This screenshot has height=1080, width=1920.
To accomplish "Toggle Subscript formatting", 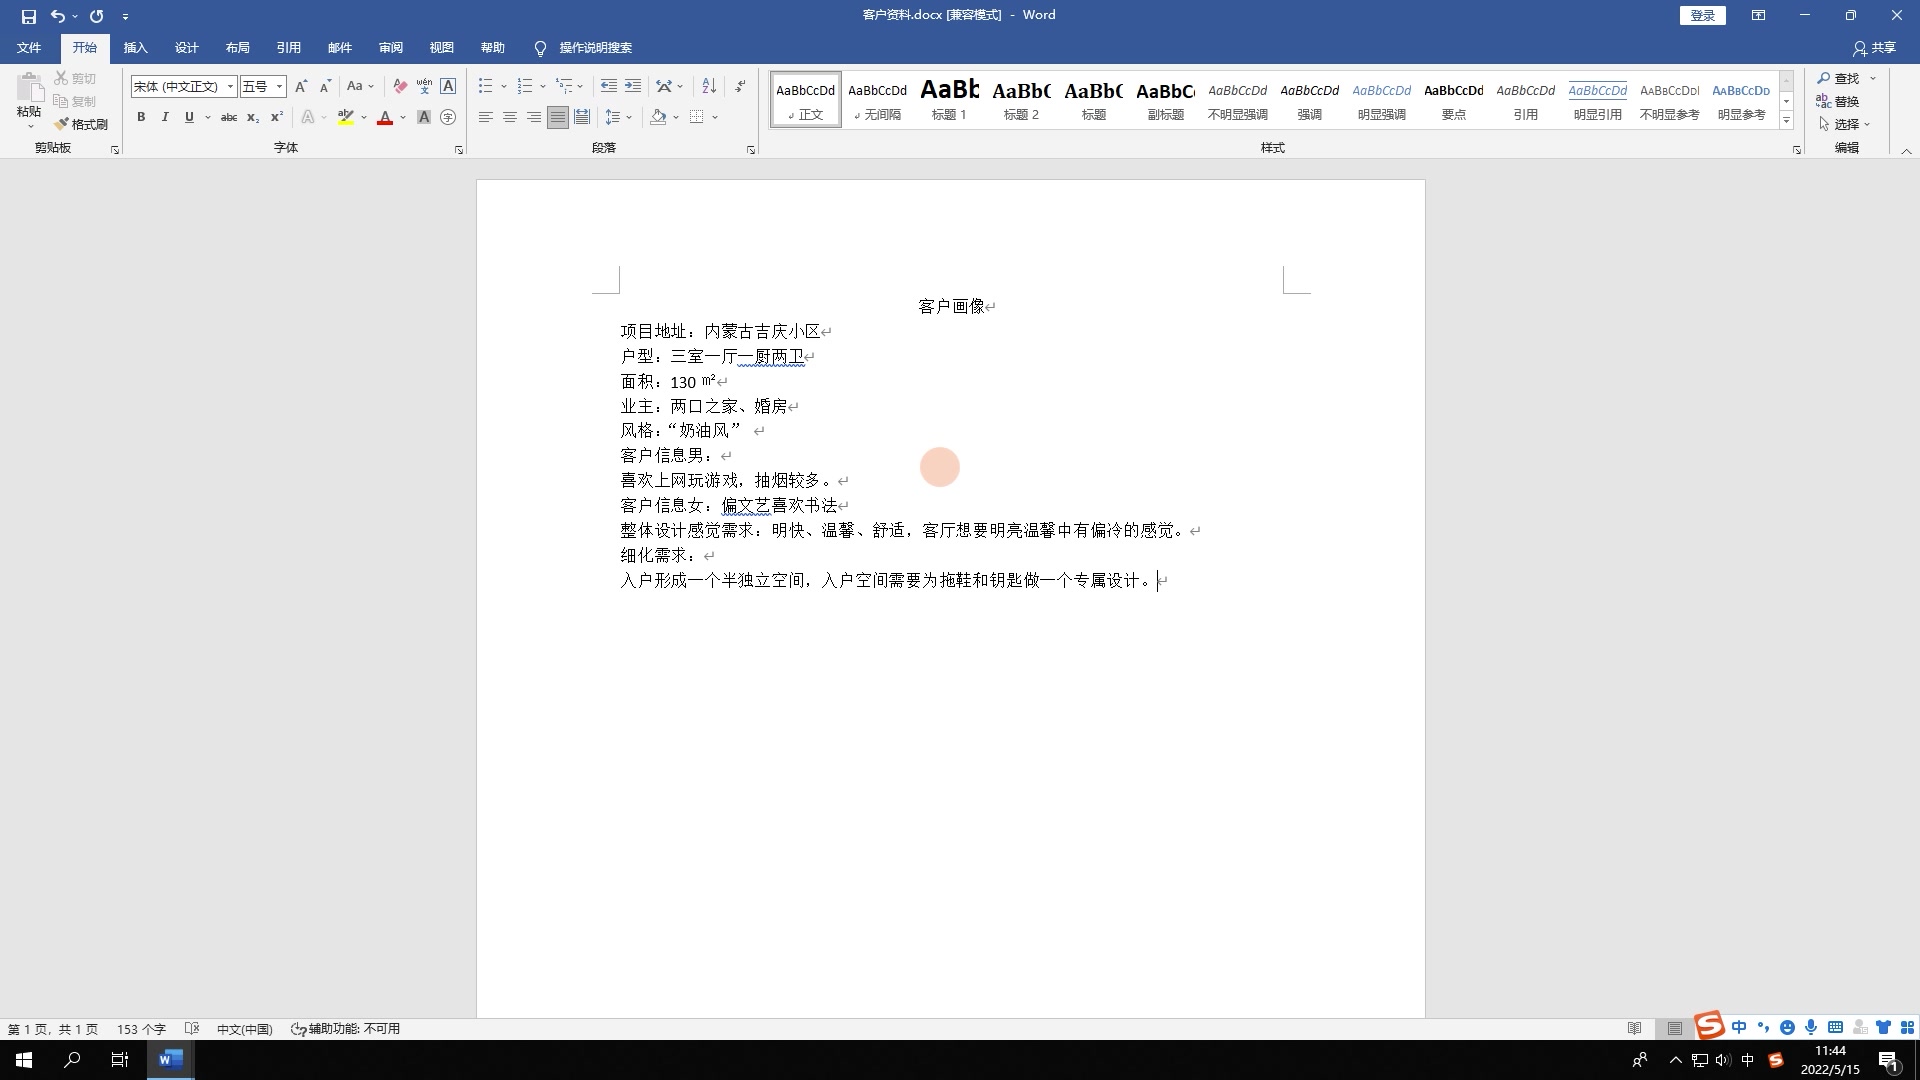I will click(253, 117).
